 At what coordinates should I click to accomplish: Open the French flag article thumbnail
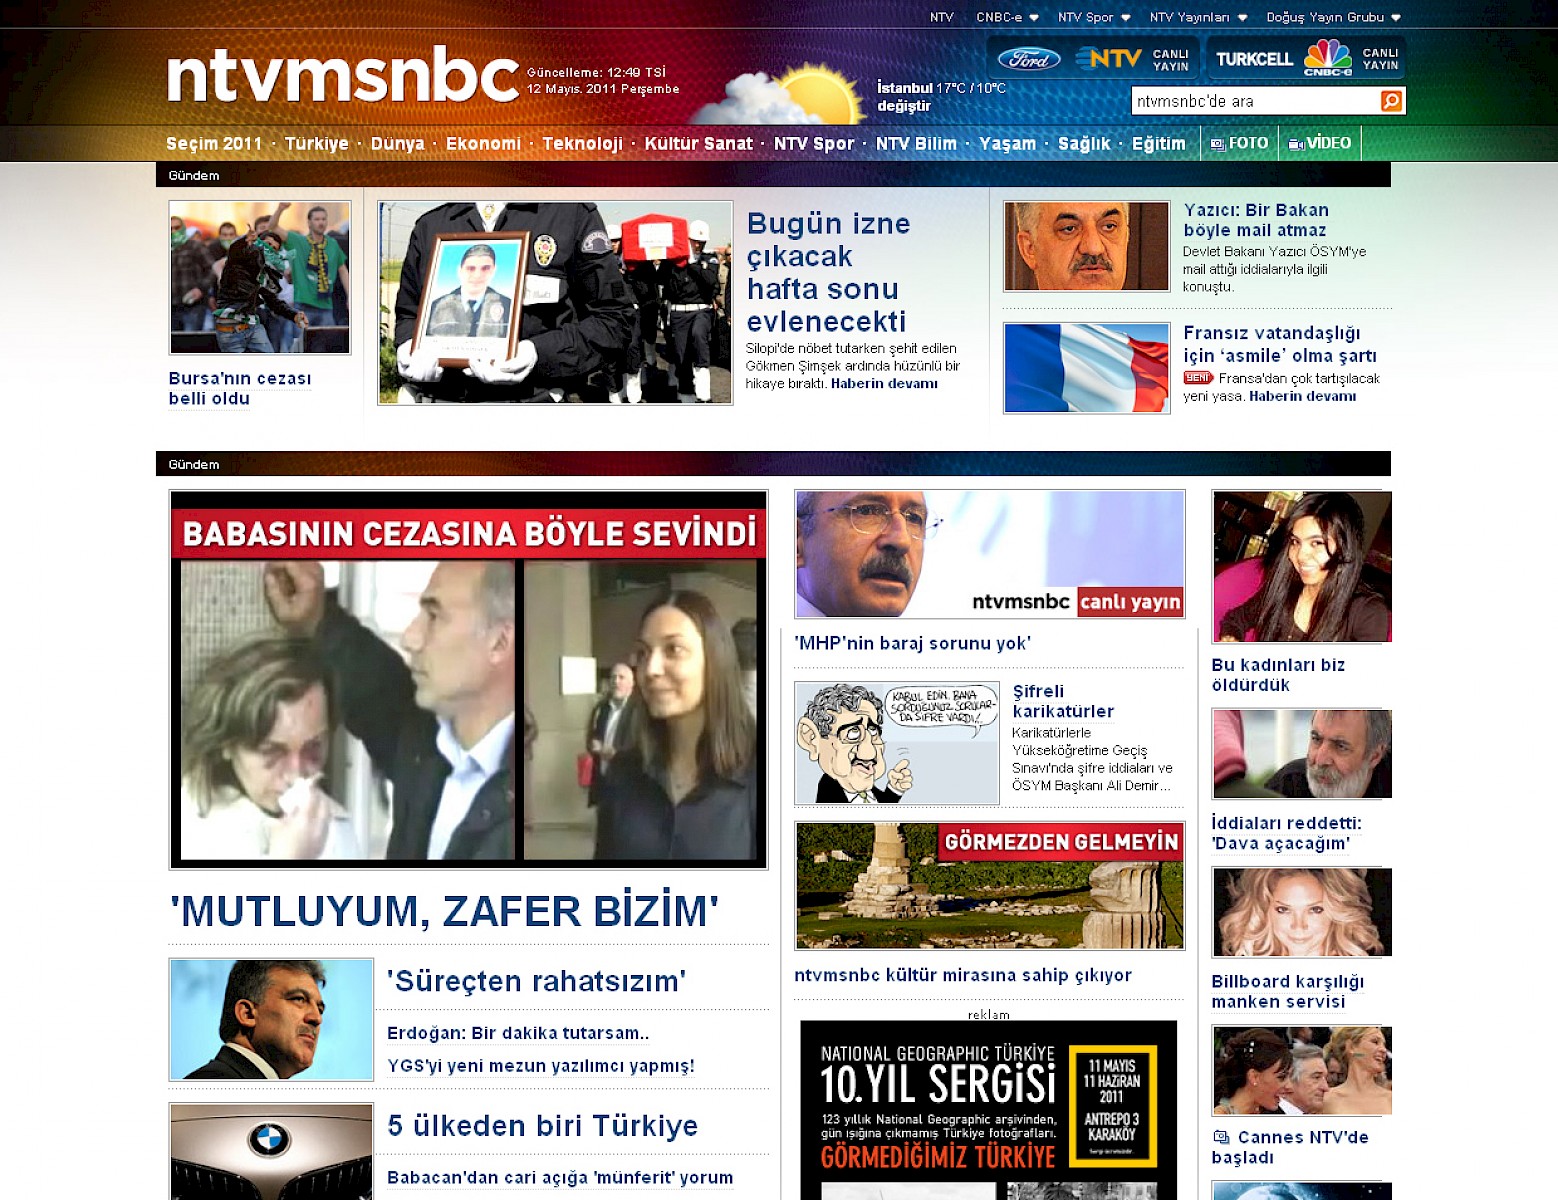click(1086, 368)
